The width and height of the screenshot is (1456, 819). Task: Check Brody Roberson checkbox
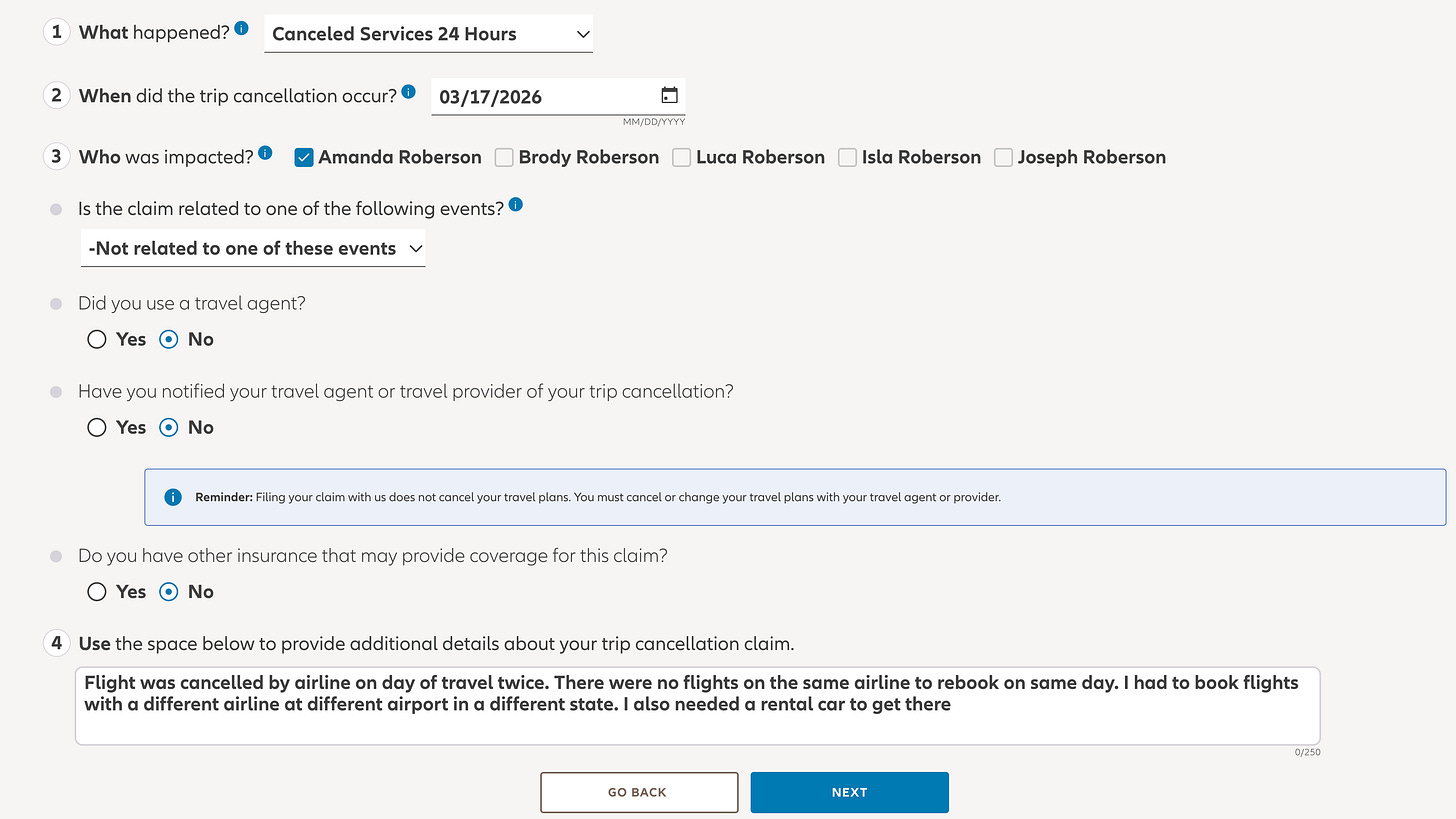click(x=504, y=157)
